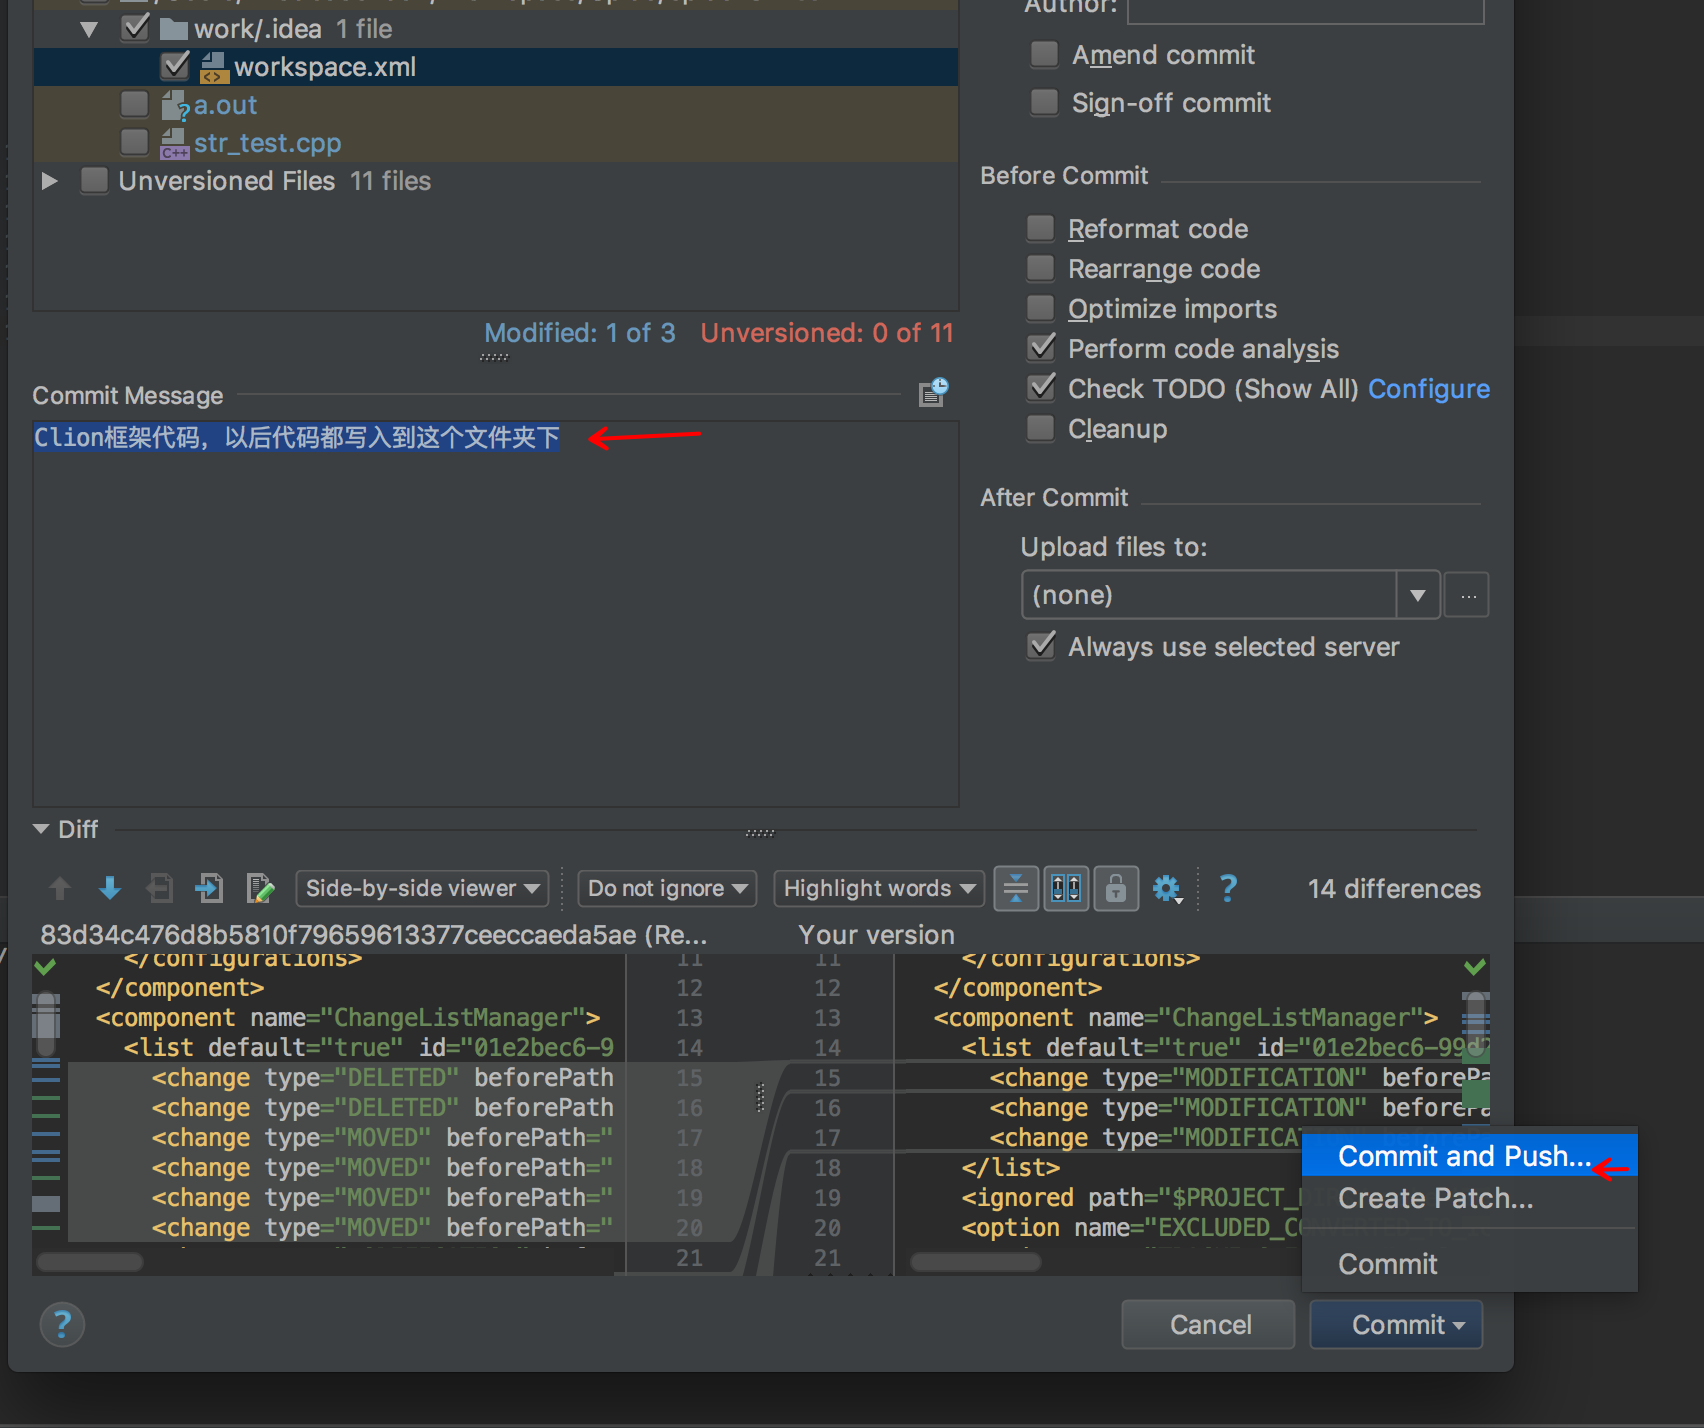This screenshot has width=1704, height=1428.
Task: Open commit message history icon
Action: pos(933,393)
